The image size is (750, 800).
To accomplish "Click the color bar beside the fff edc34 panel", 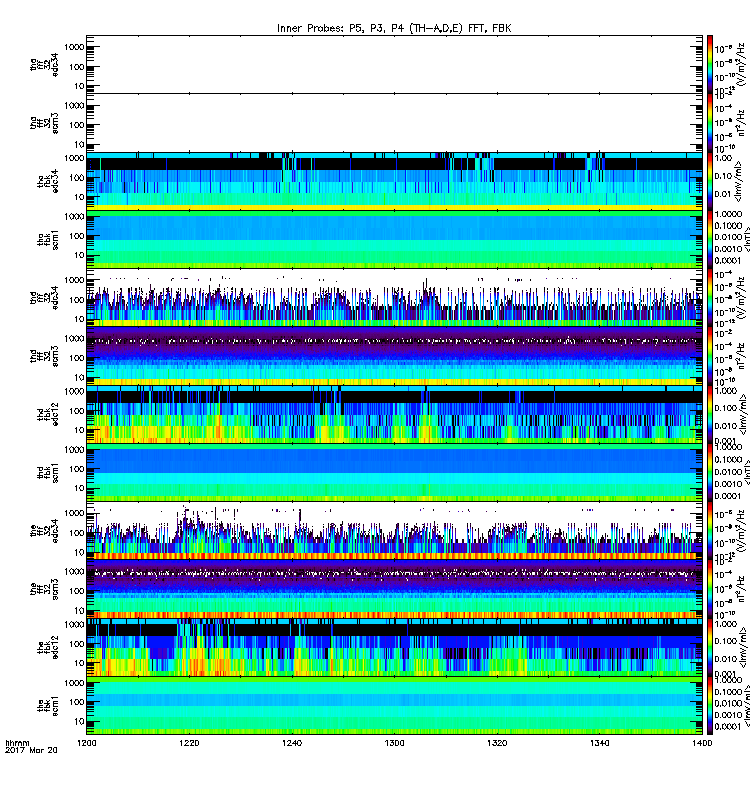I will click(710, 531).
